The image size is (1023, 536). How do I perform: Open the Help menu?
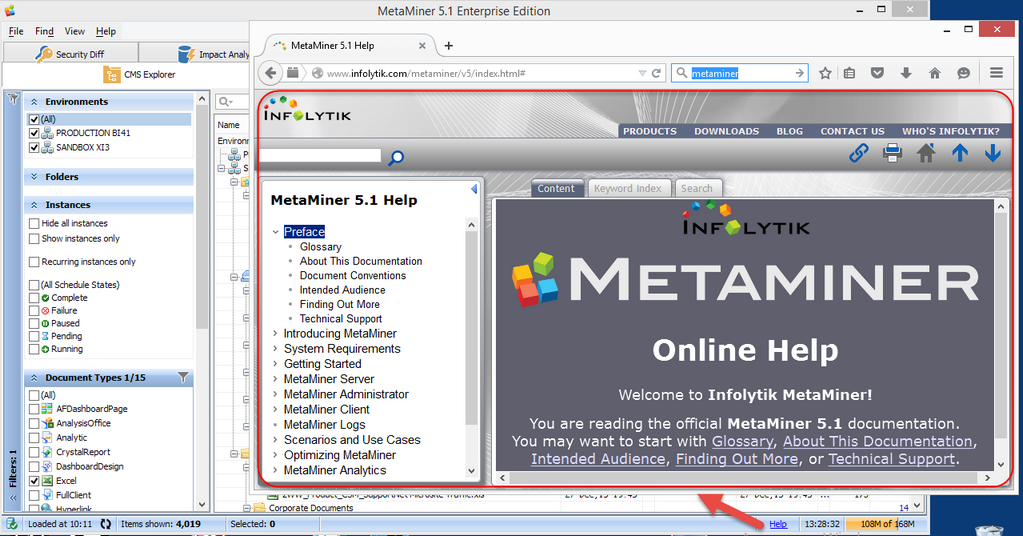(106, 31)
